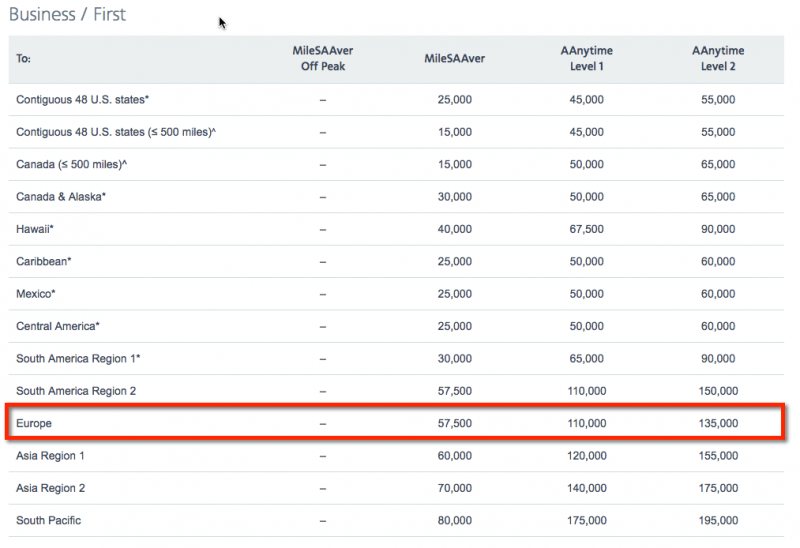
Task: Click the Caribbean destination label
Action: tap(44, 261)
